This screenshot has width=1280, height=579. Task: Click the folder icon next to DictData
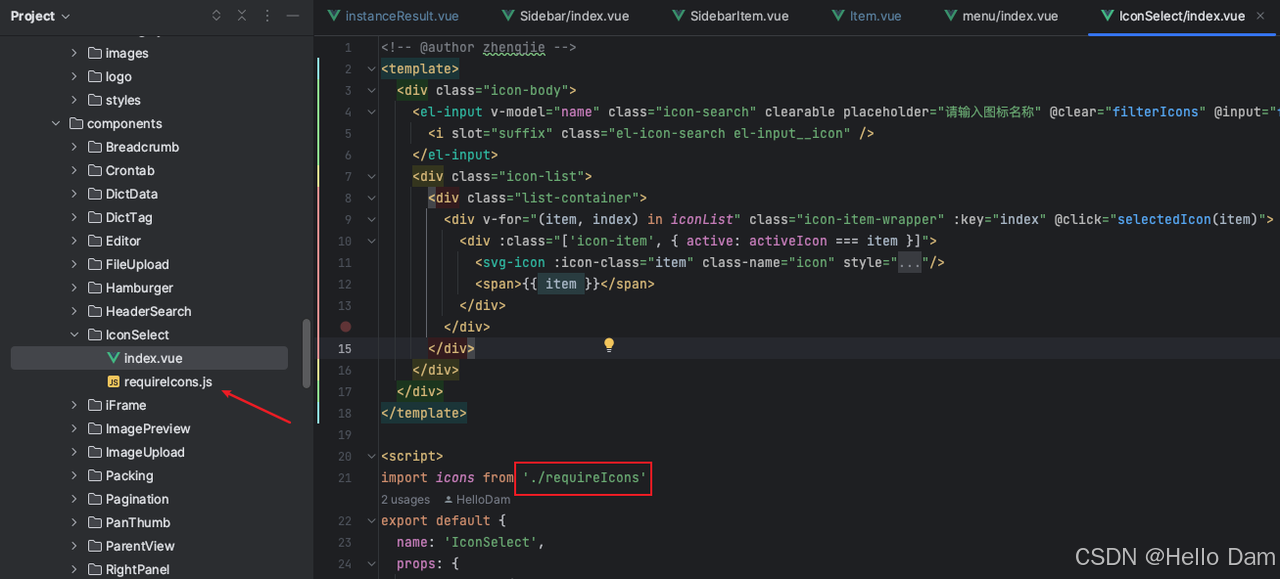tap(95, 194)
